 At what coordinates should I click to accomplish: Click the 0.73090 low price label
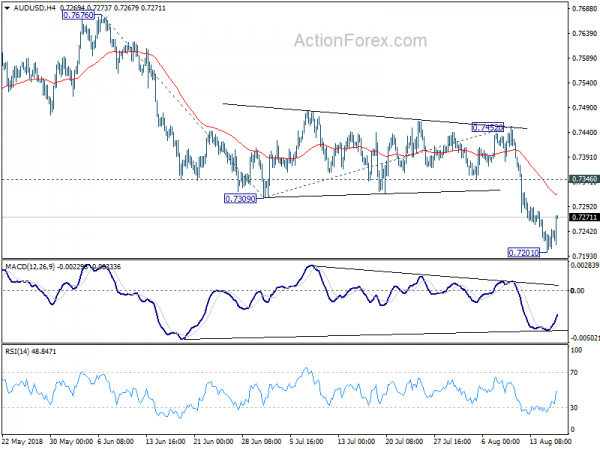[x=240, y=199]
